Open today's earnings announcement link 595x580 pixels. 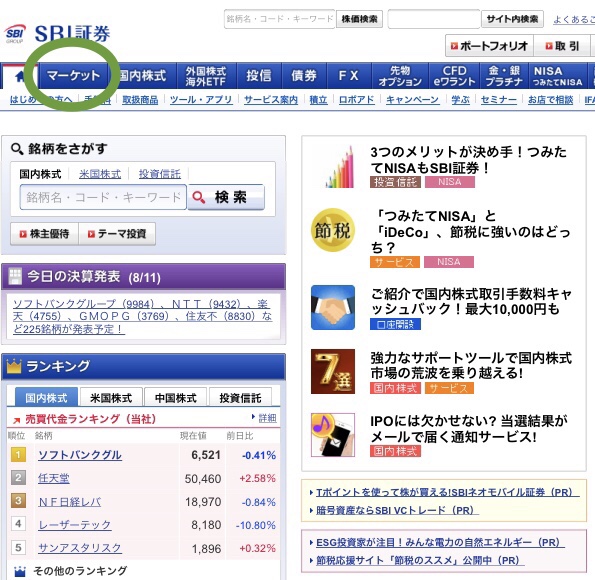[142, 316]
